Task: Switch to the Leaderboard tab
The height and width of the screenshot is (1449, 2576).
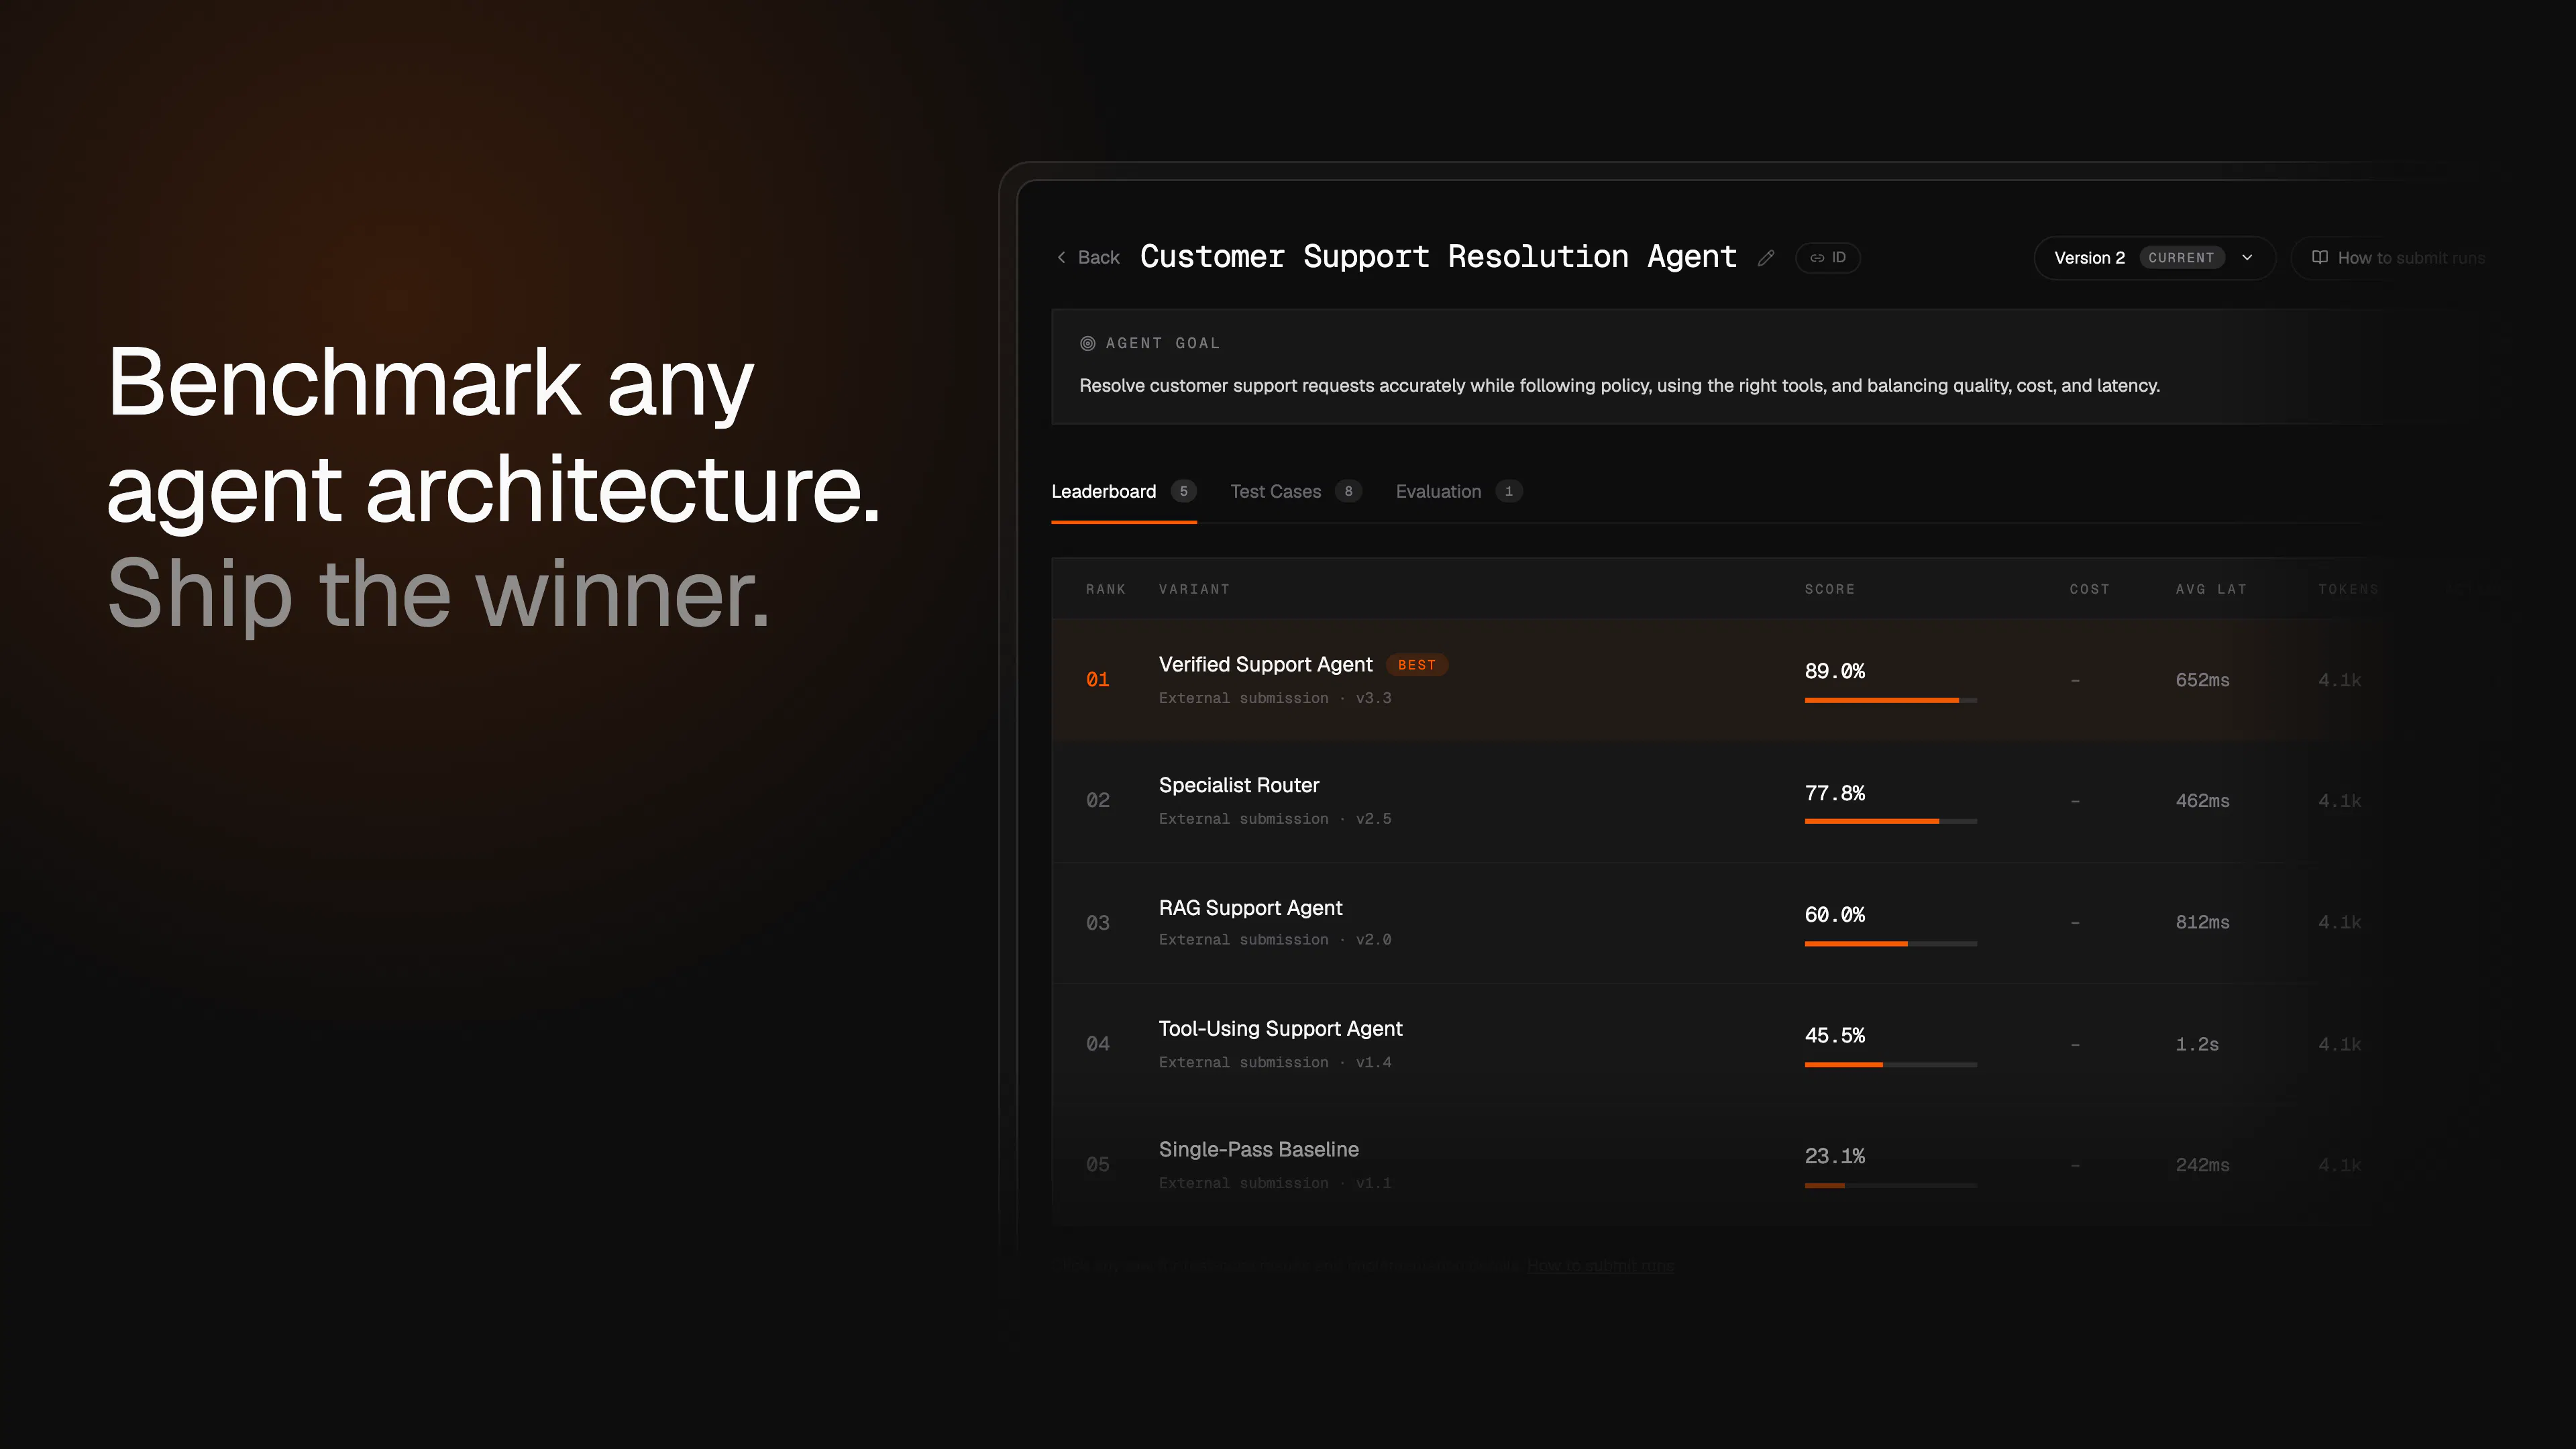Action: click(x=1123, y=491)
